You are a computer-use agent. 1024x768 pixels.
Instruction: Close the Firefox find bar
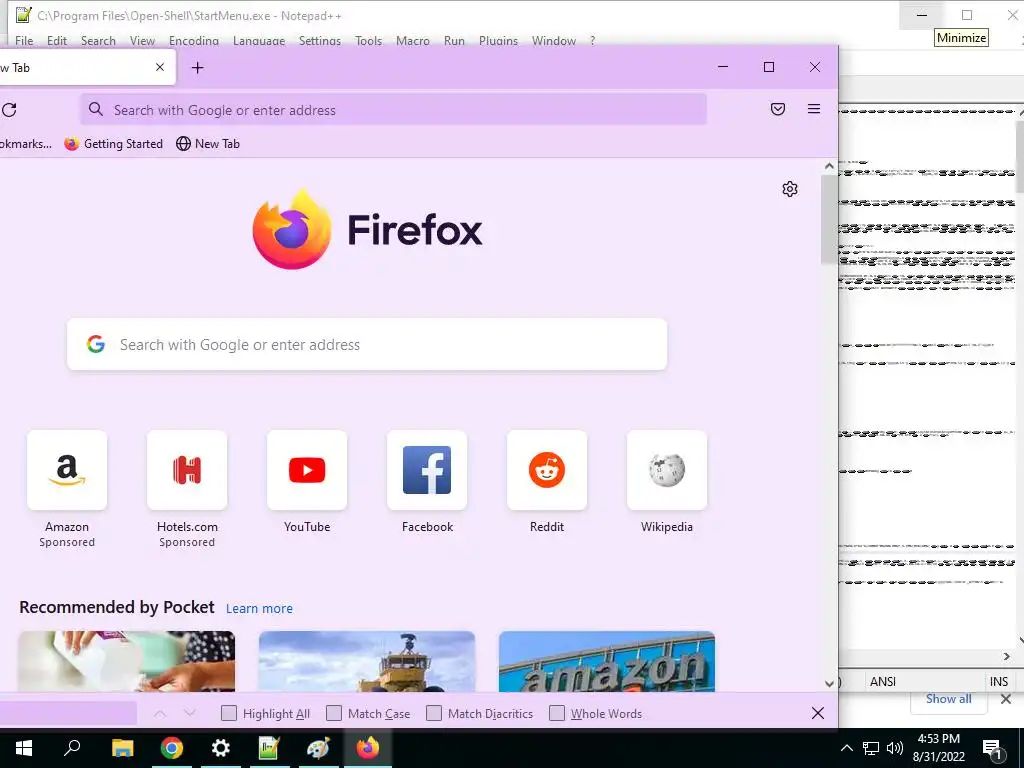pyautogui.click(x=818, y=713)
